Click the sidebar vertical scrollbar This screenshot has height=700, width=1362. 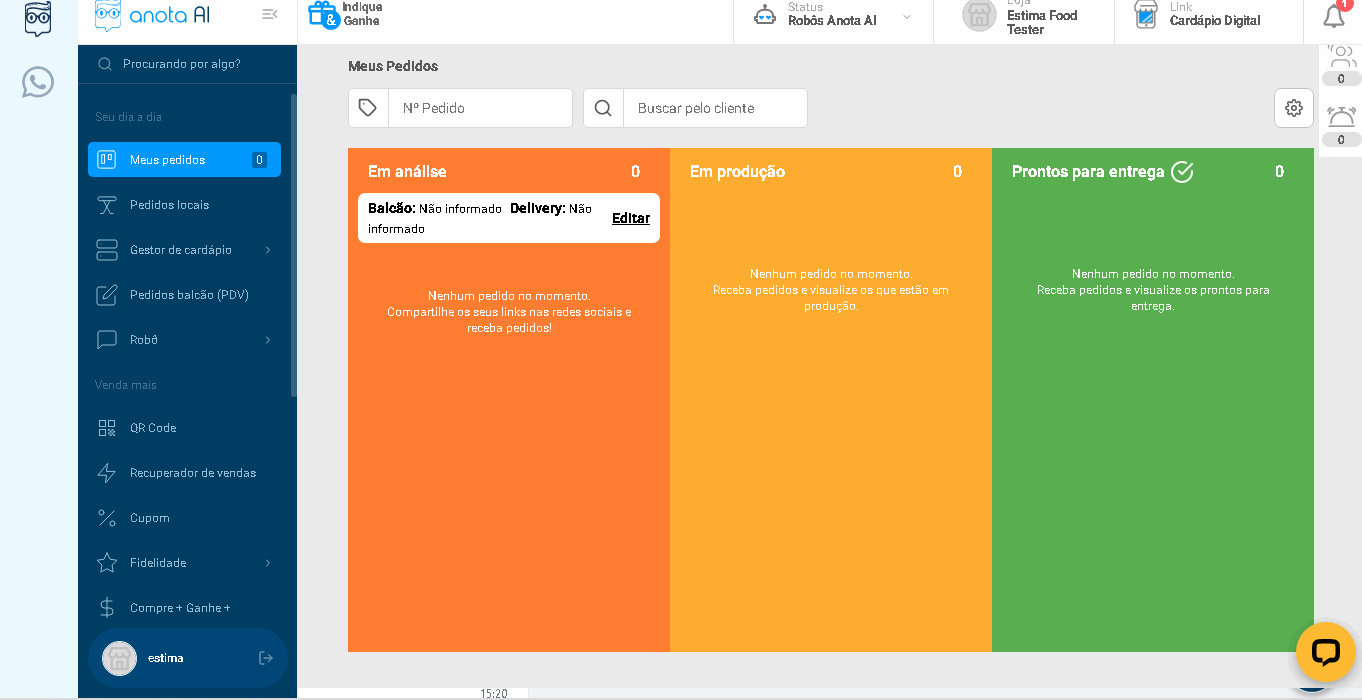click(293, 245)
